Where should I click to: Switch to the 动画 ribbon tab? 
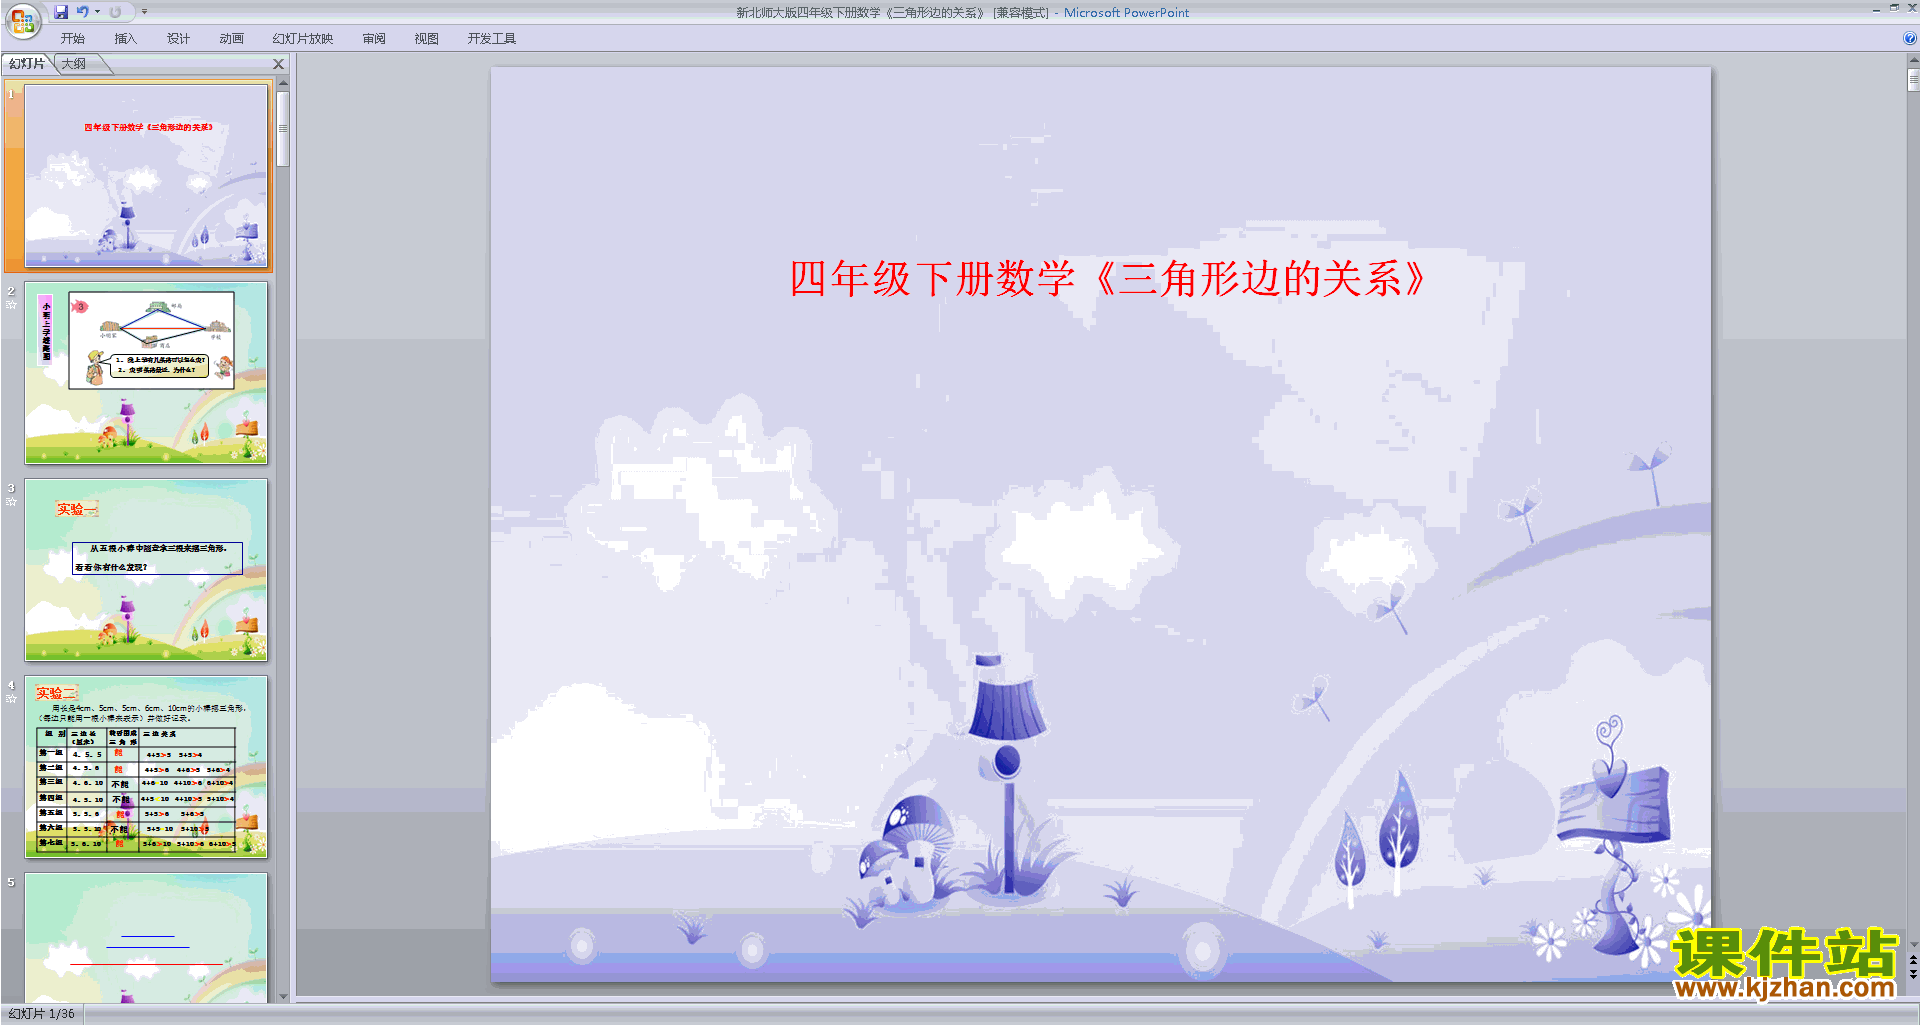pos(231,39)
